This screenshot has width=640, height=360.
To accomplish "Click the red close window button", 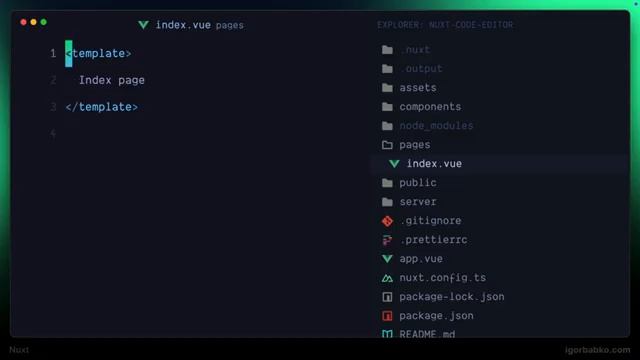I will click(x=23, y=22).
